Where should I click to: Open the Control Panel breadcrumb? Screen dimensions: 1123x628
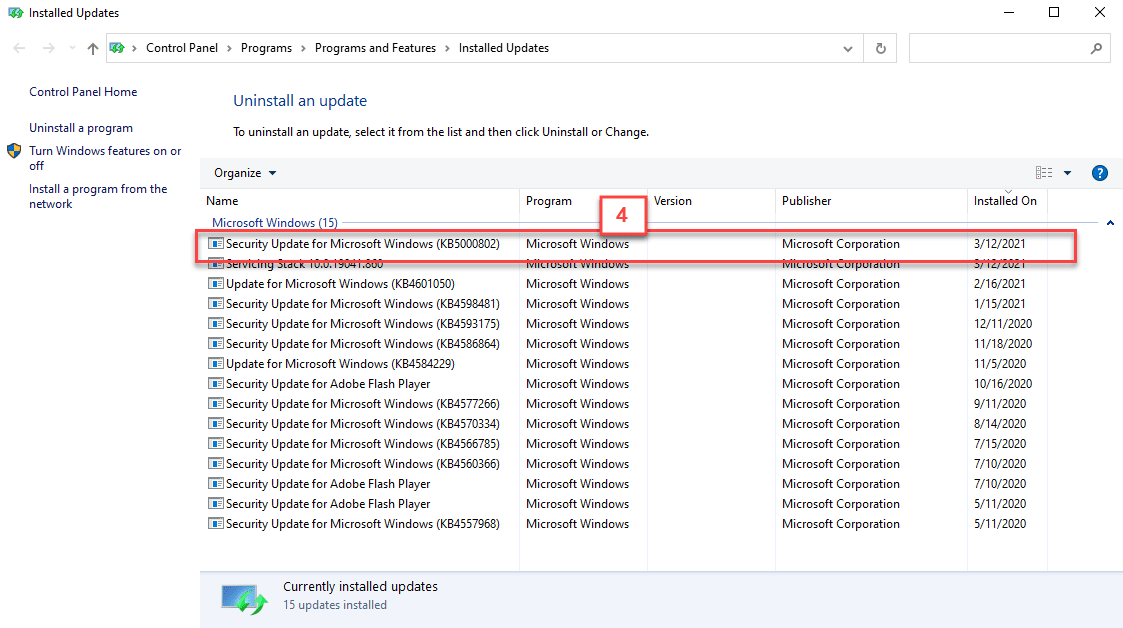point(182,48)
